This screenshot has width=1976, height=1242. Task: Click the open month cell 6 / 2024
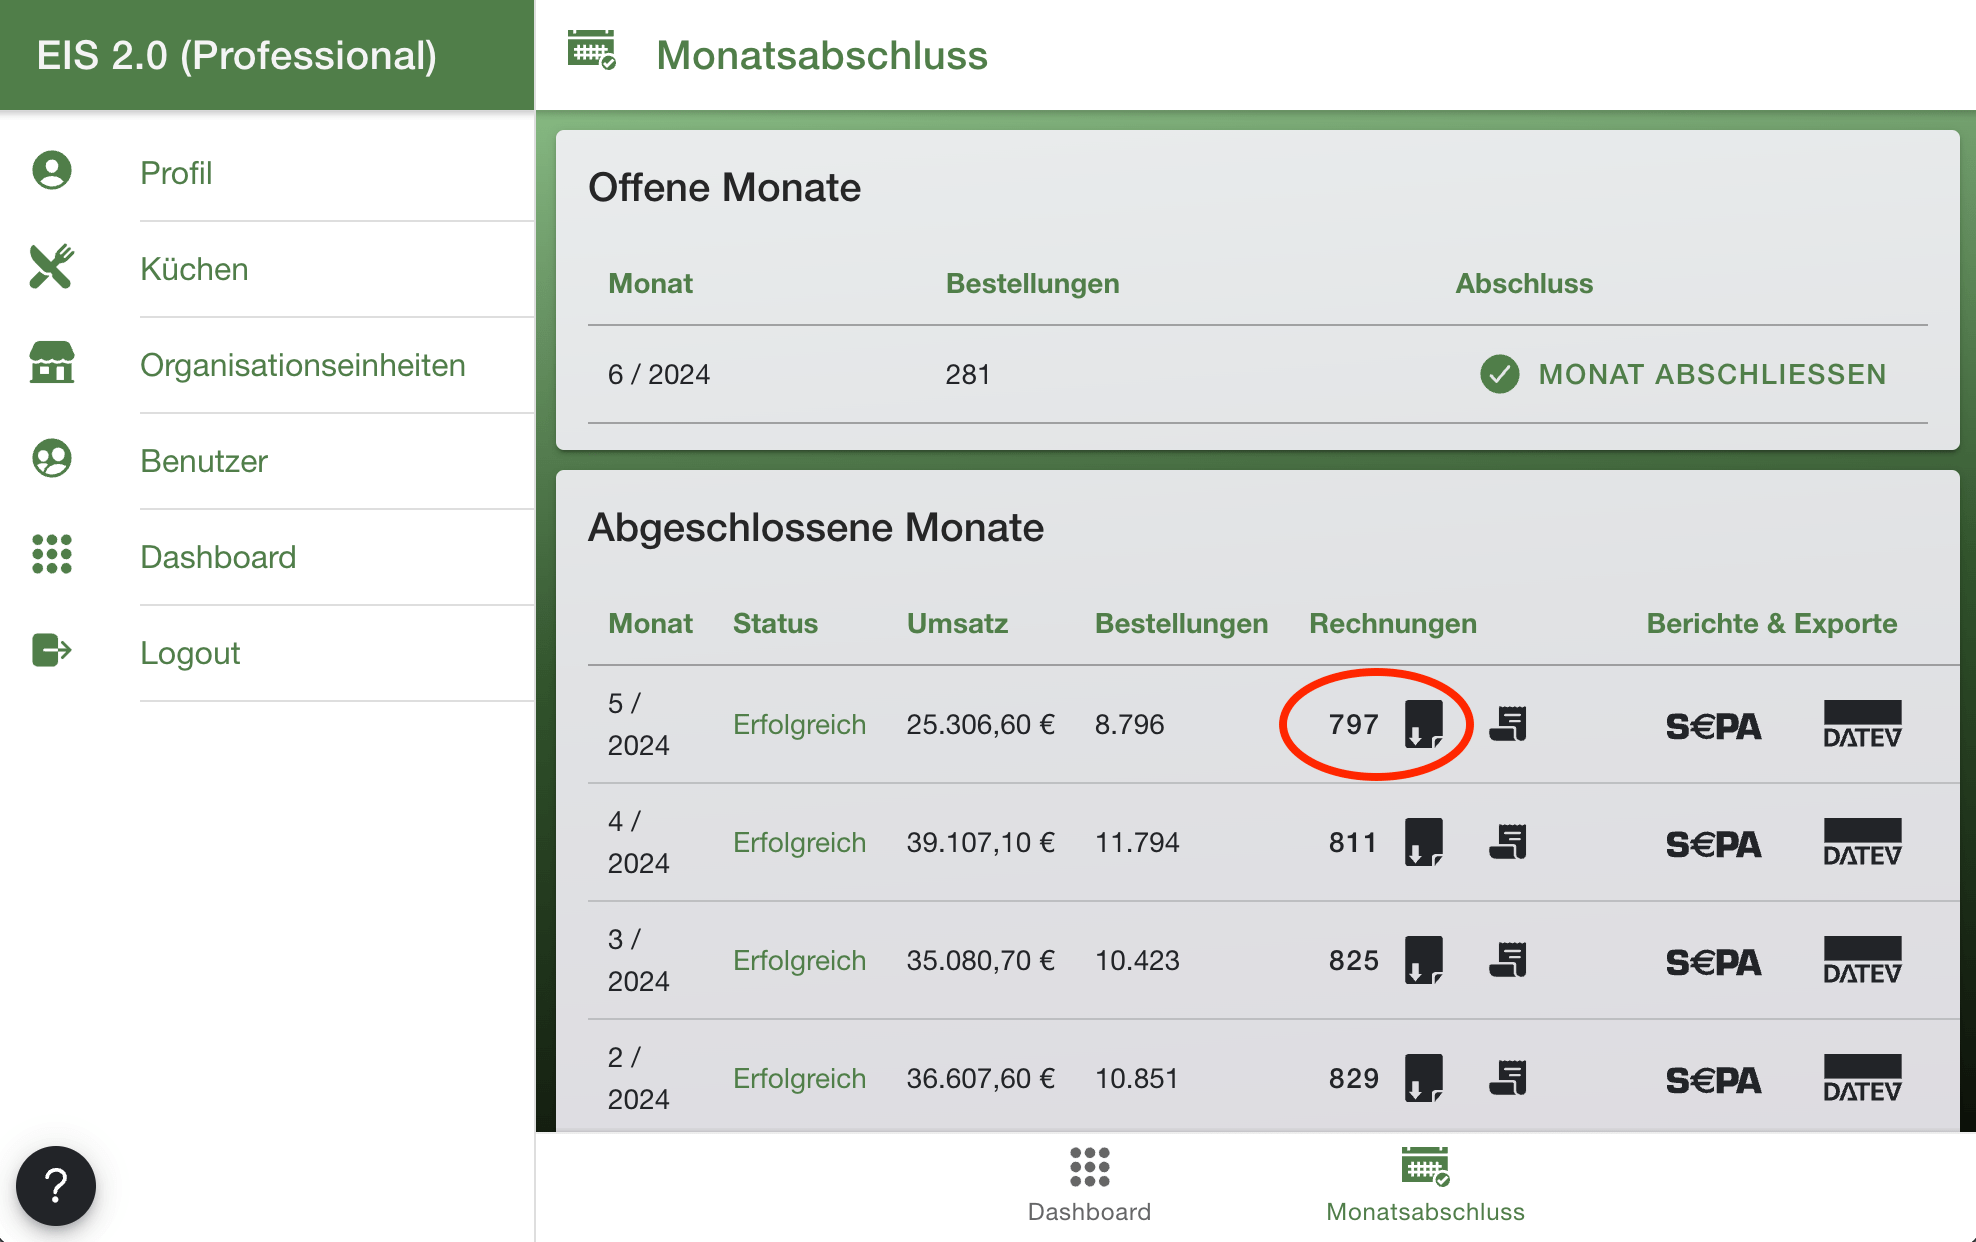point(659,374)
